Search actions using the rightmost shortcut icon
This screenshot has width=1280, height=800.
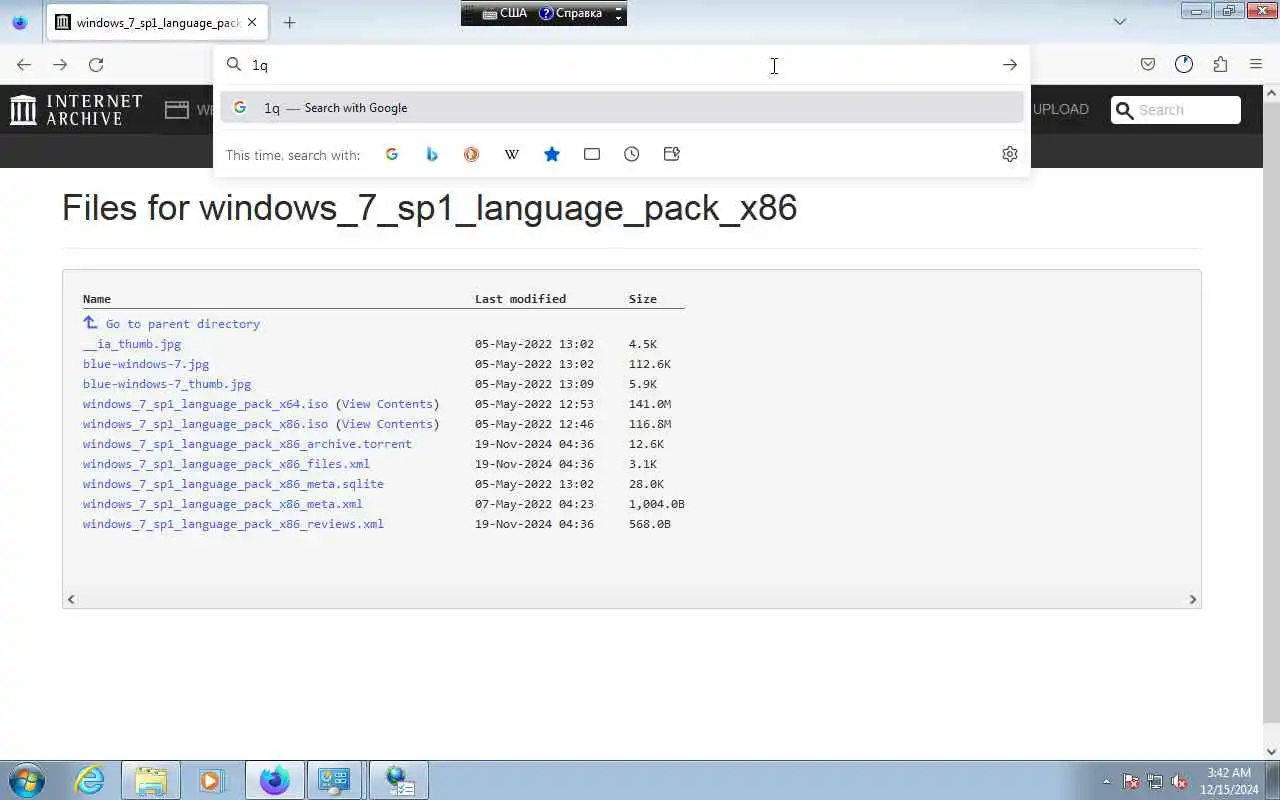(x=672, y=154)
